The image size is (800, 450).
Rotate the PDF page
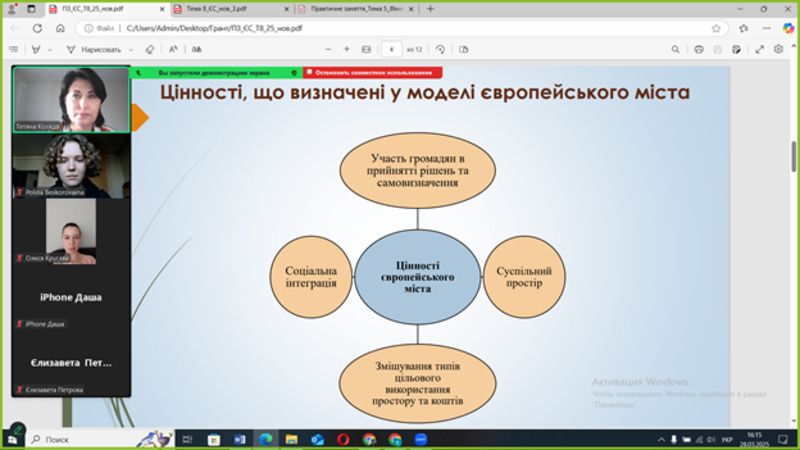click(440, 49)
